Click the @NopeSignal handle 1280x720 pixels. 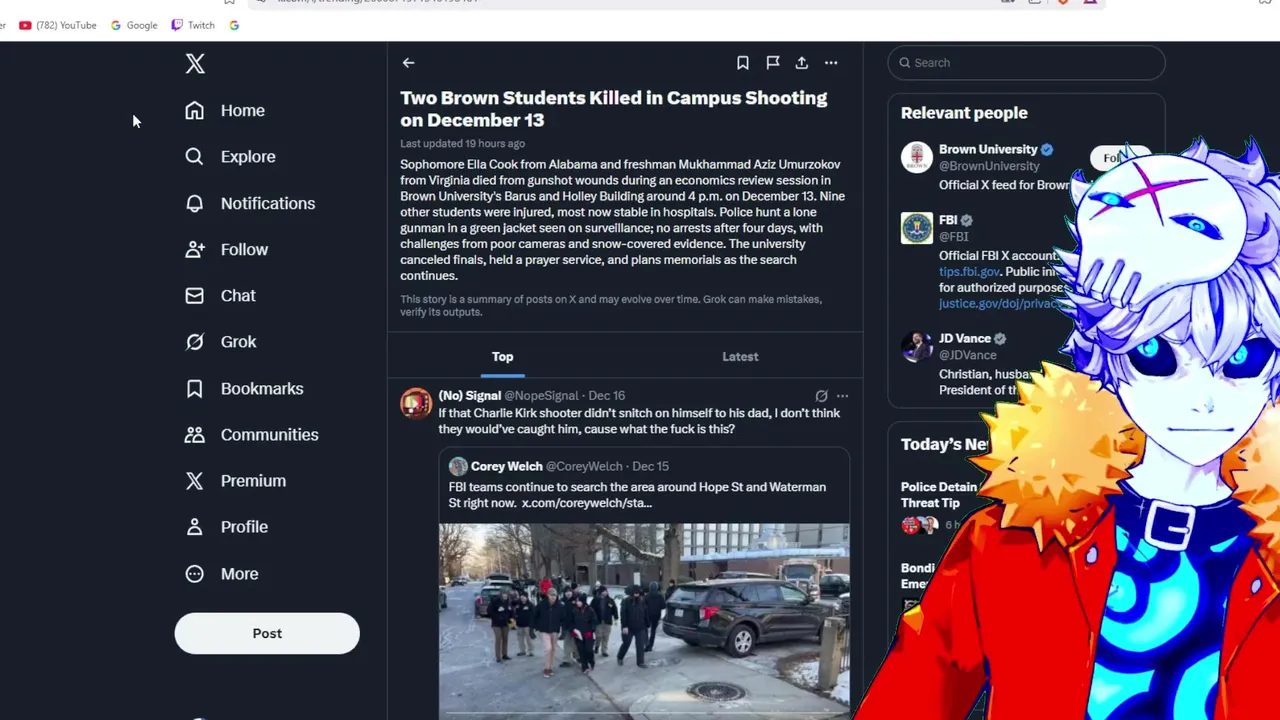[541, 396]
